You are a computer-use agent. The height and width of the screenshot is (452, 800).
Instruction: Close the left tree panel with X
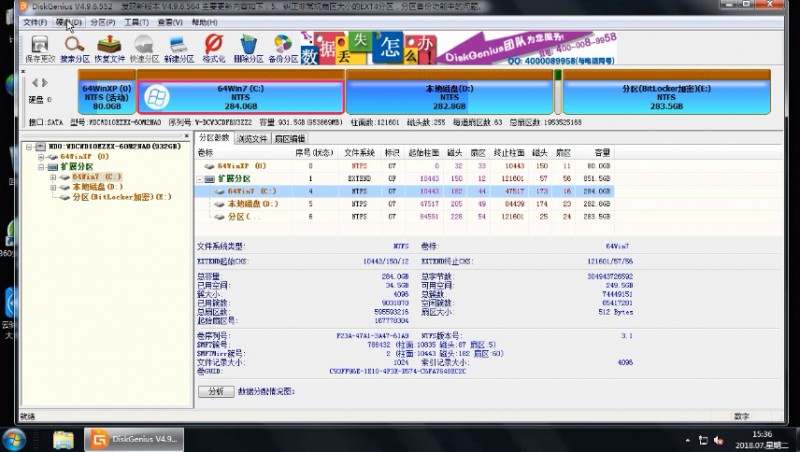tap(187, 136)
